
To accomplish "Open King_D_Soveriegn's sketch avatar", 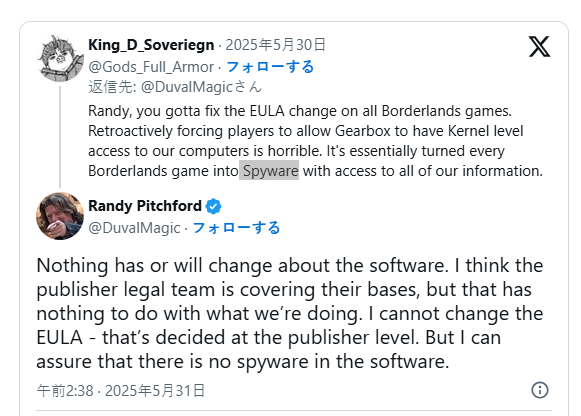I will pyautogui.click(x=60, y=59).
